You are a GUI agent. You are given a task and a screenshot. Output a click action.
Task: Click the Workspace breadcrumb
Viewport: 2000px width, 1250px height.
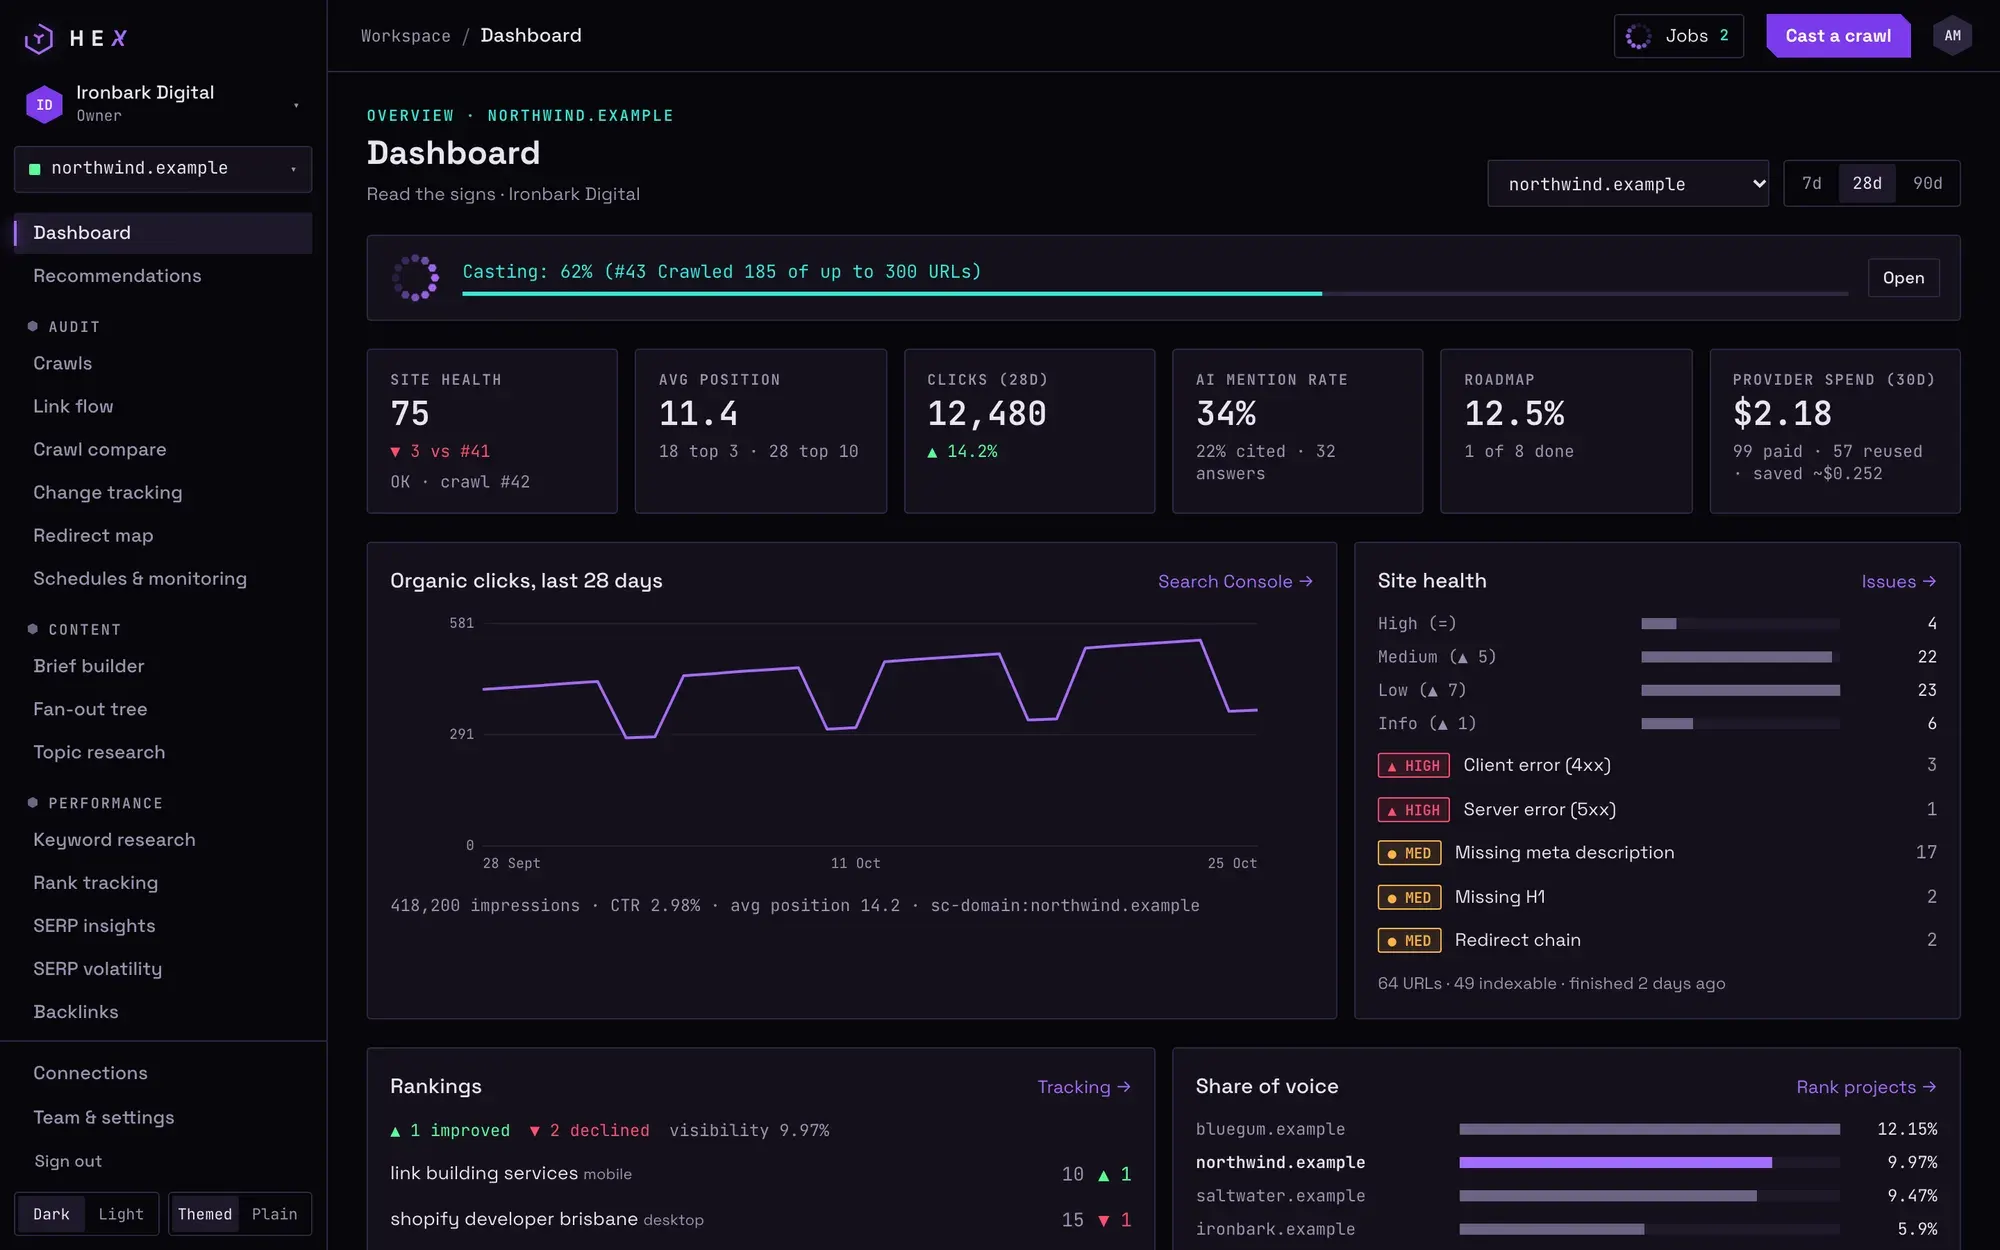click(406, 36)
